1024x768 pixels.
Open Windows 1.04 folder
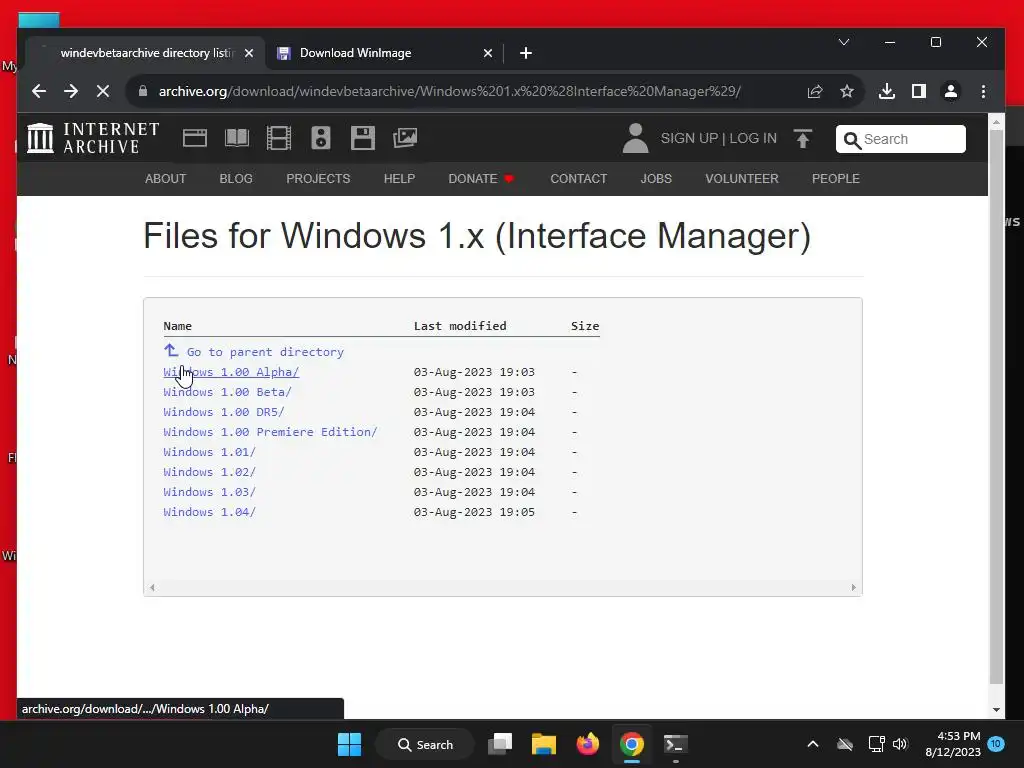[210, 512]
